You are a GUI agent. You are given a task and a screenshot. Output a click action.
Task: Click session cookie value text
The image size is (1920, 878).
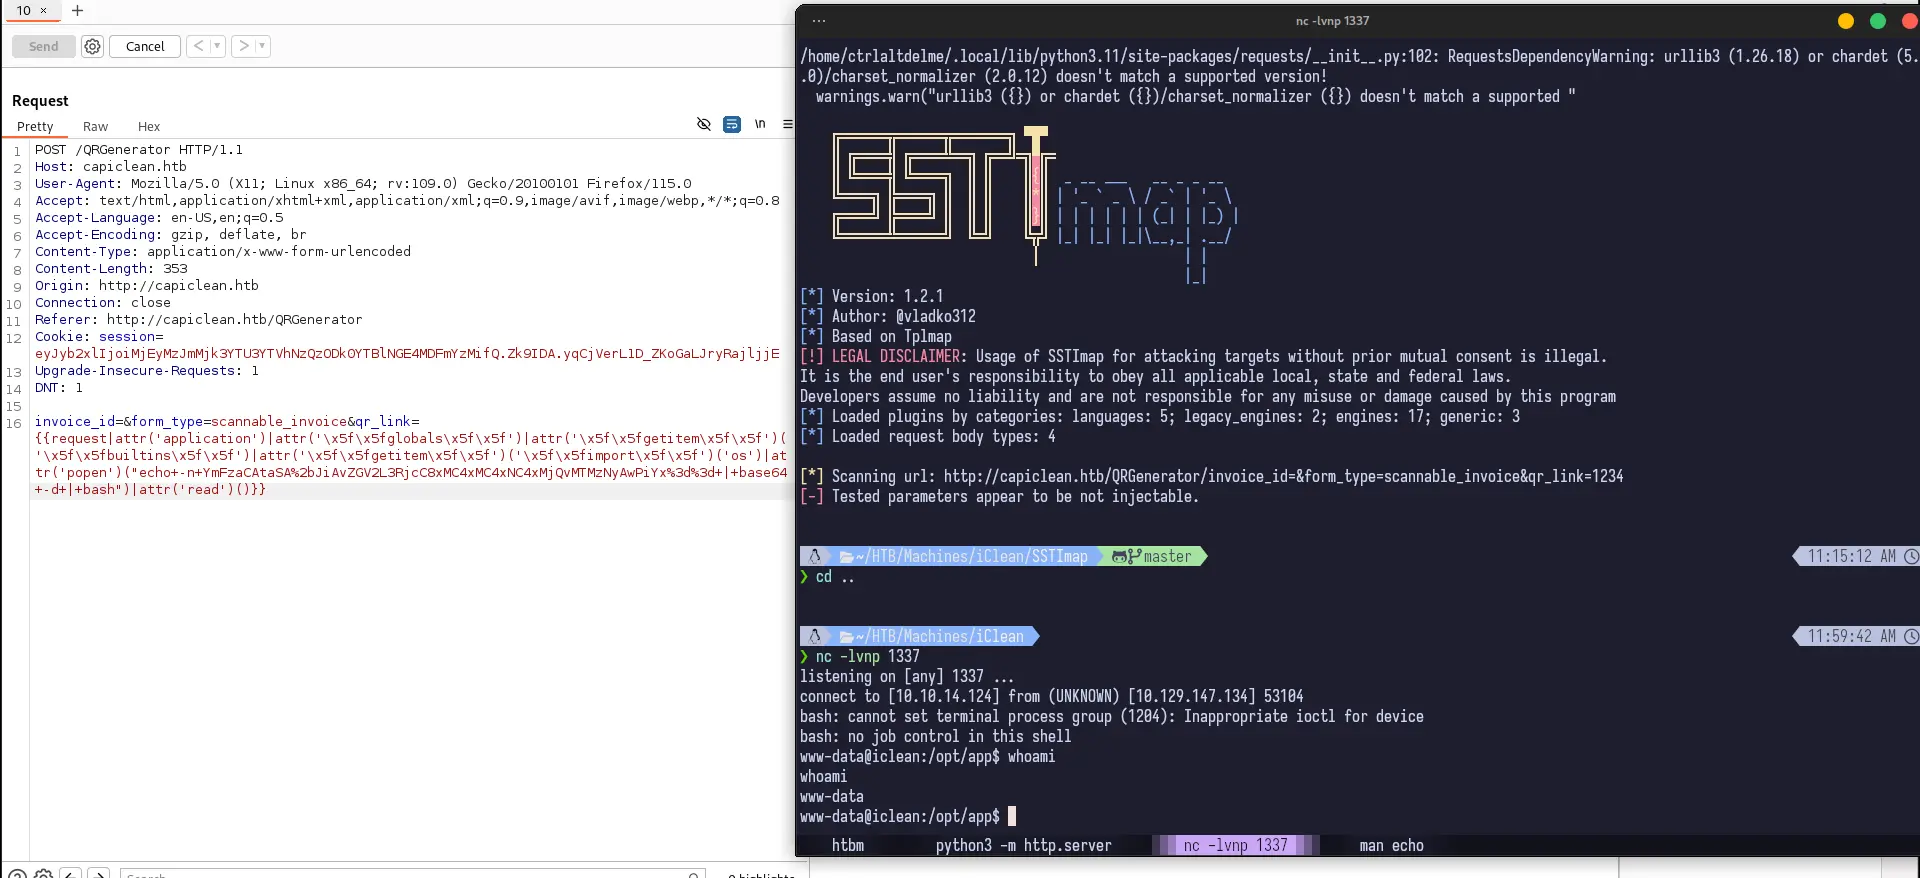tap(407, 353)
